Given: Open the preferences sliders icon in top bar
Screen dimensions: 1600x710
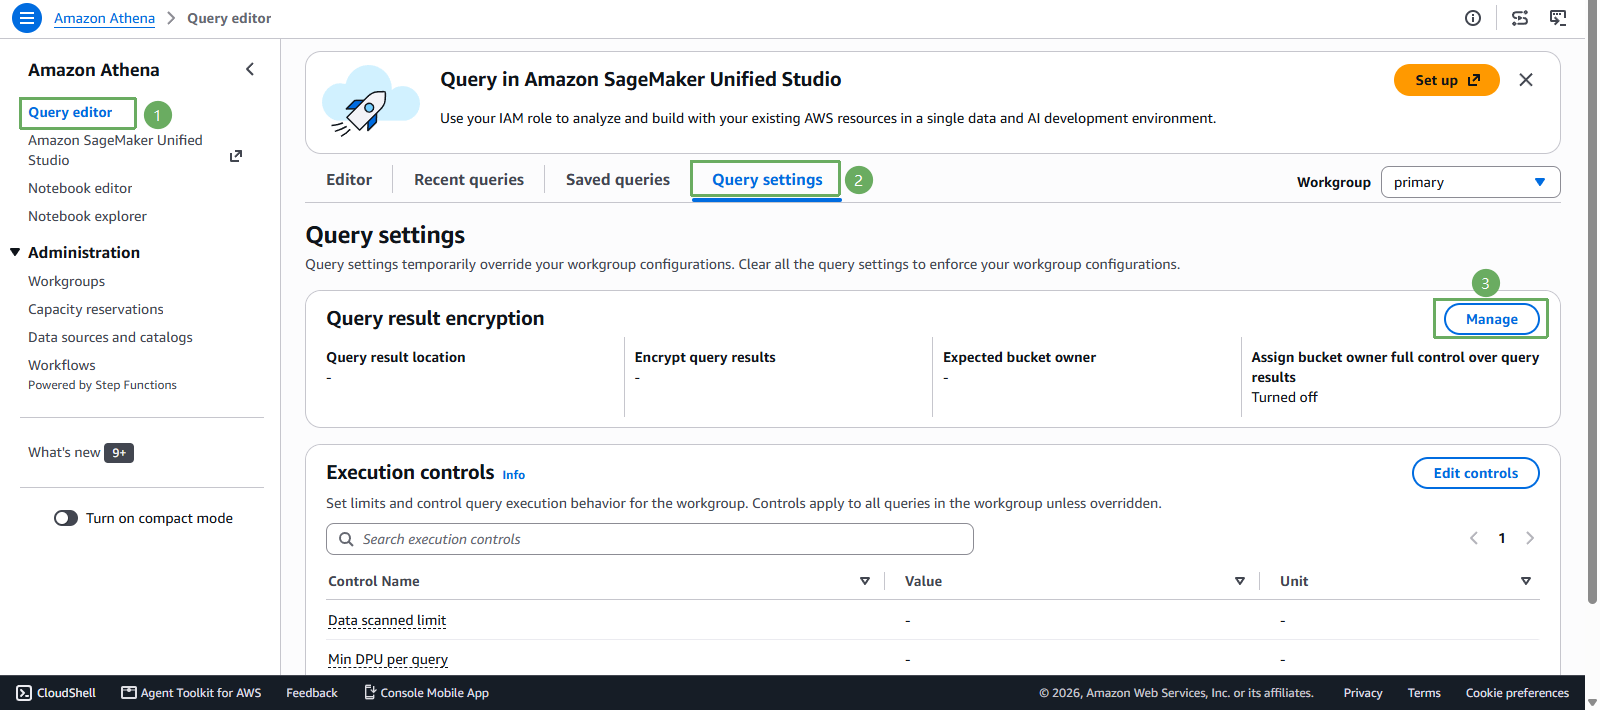Looking at the screenshot, I should [1520, 18].
